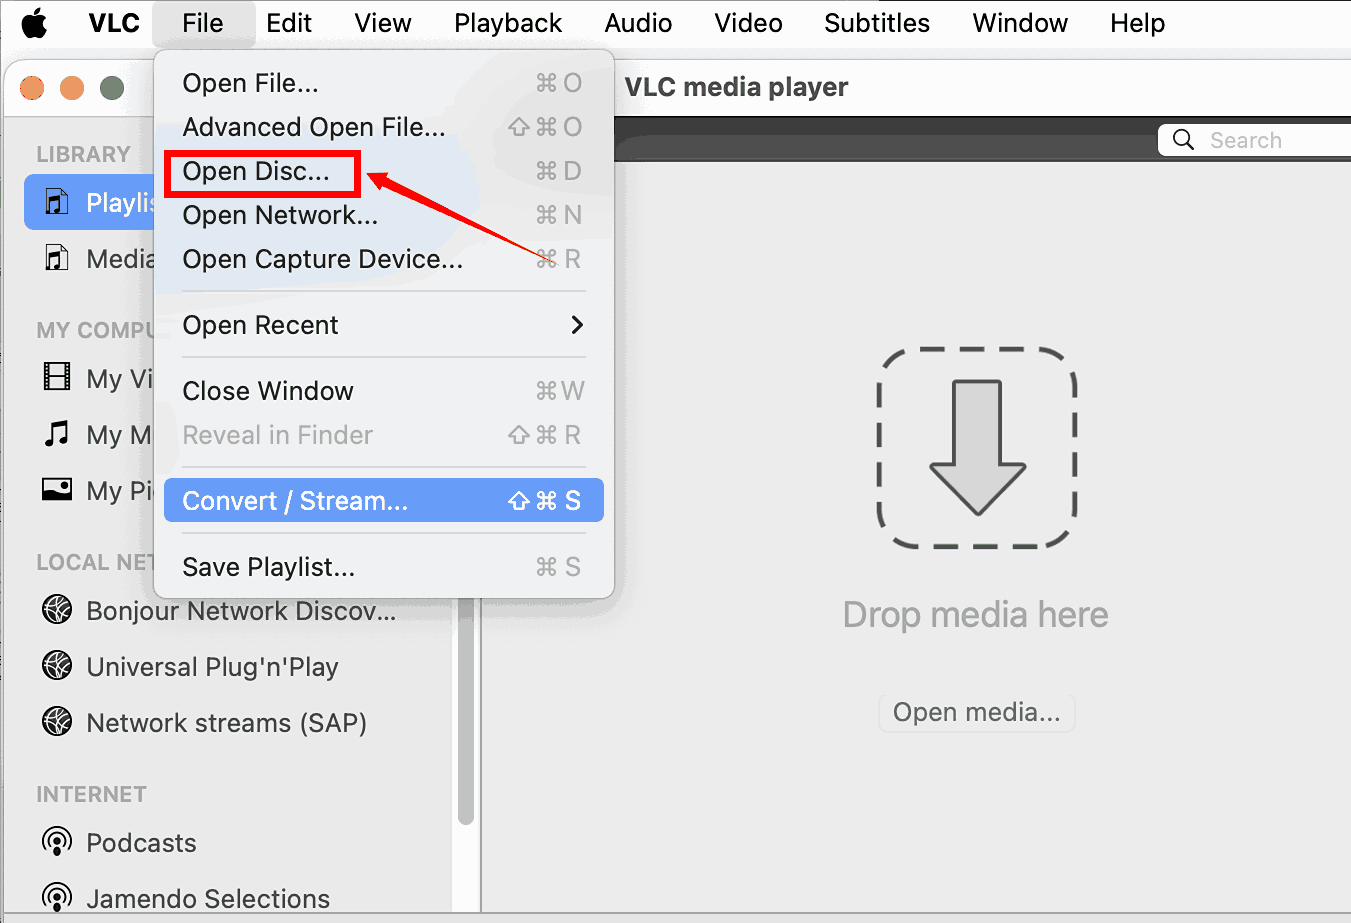Click the sidebar vertical scrollbar
The image size is (1351, 923).
pyautogui.click(x=465, y=720)
